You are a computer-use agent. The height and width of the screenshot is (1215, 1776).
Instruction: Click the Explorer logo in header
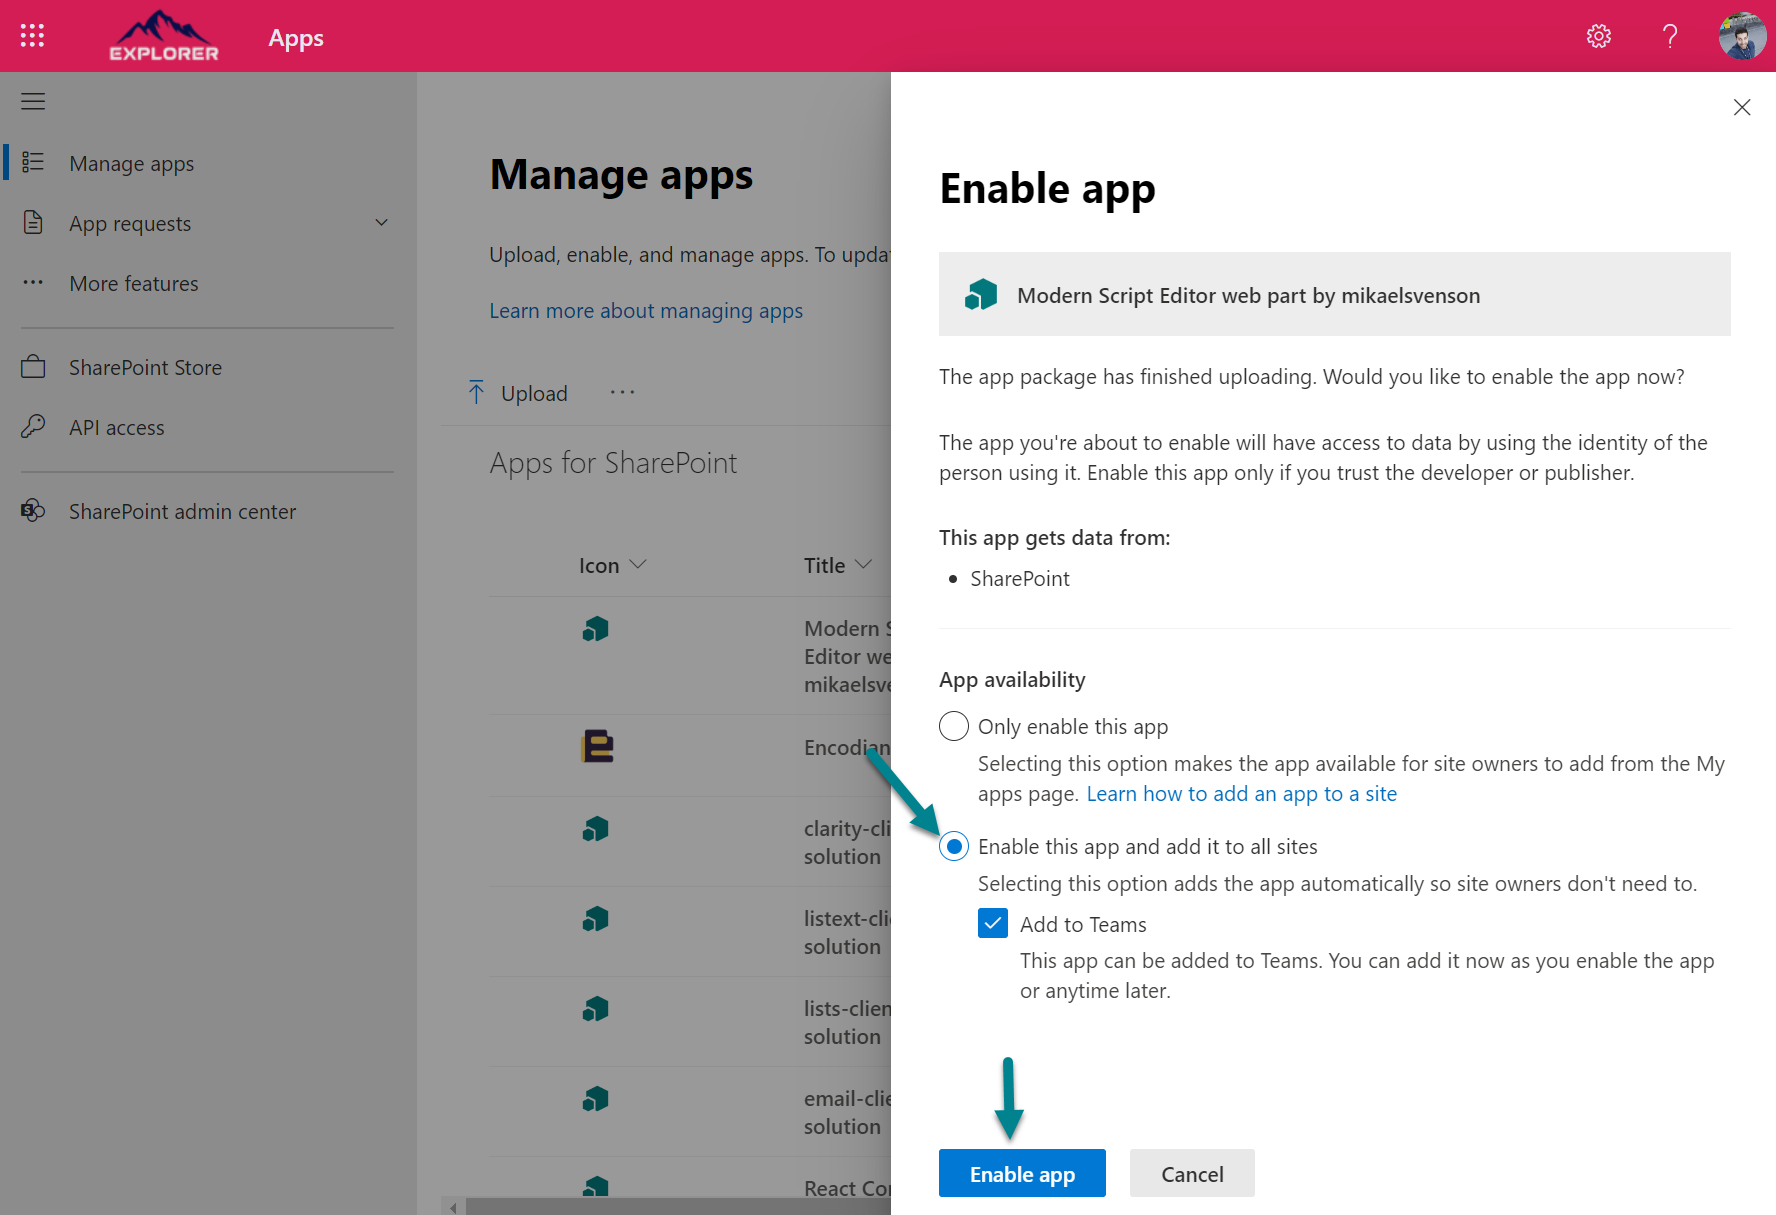pyautogui.click(x=164, y=37)
